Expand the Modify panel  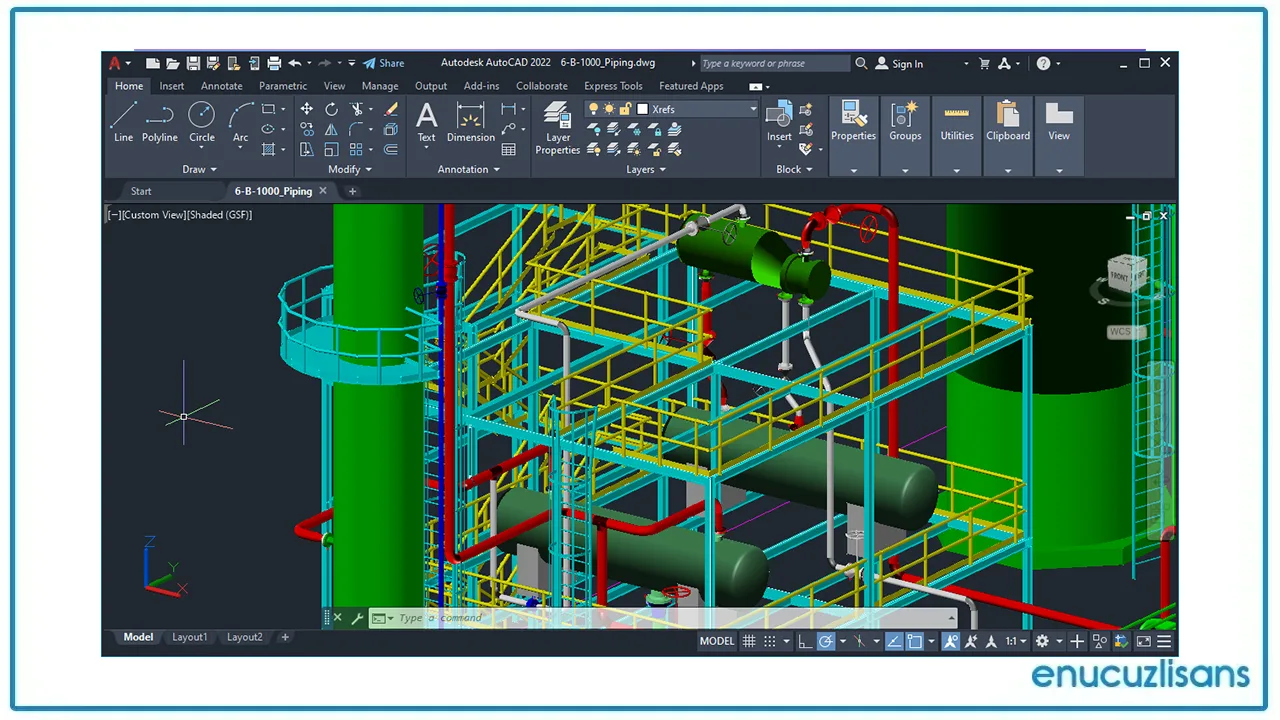click(350, 169)
